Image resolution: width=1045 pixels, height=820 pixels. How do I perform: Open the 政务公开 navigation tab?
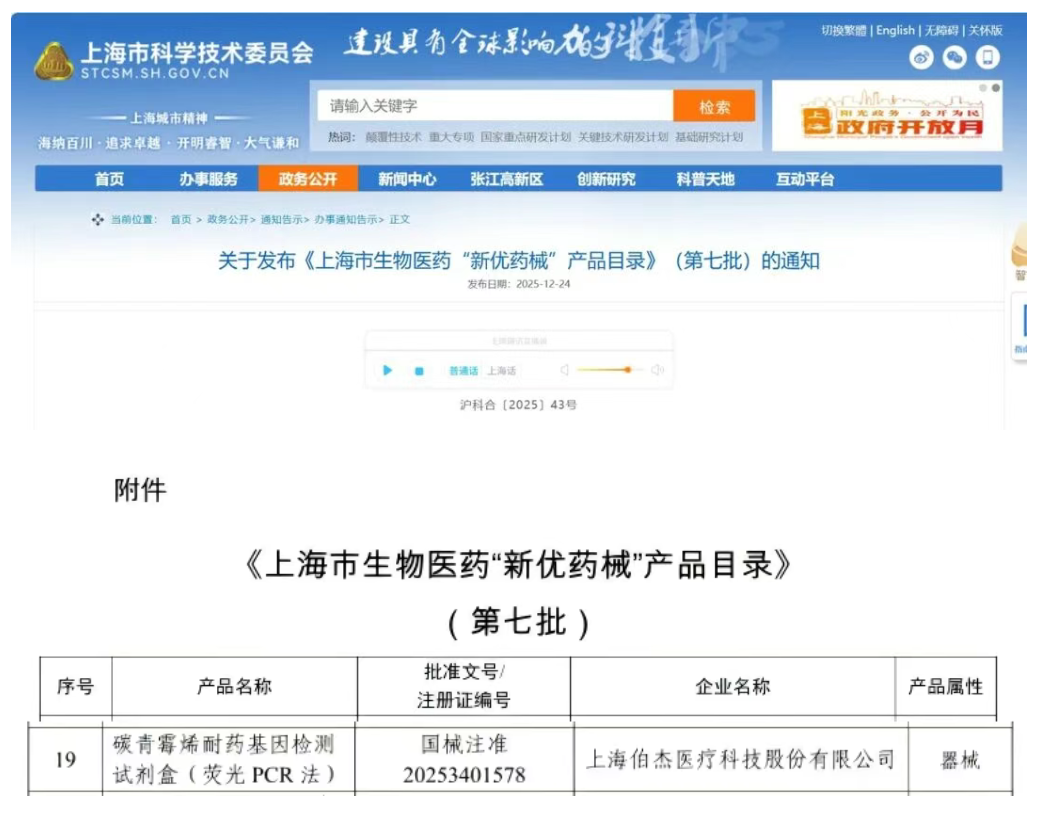coord(307,180)
